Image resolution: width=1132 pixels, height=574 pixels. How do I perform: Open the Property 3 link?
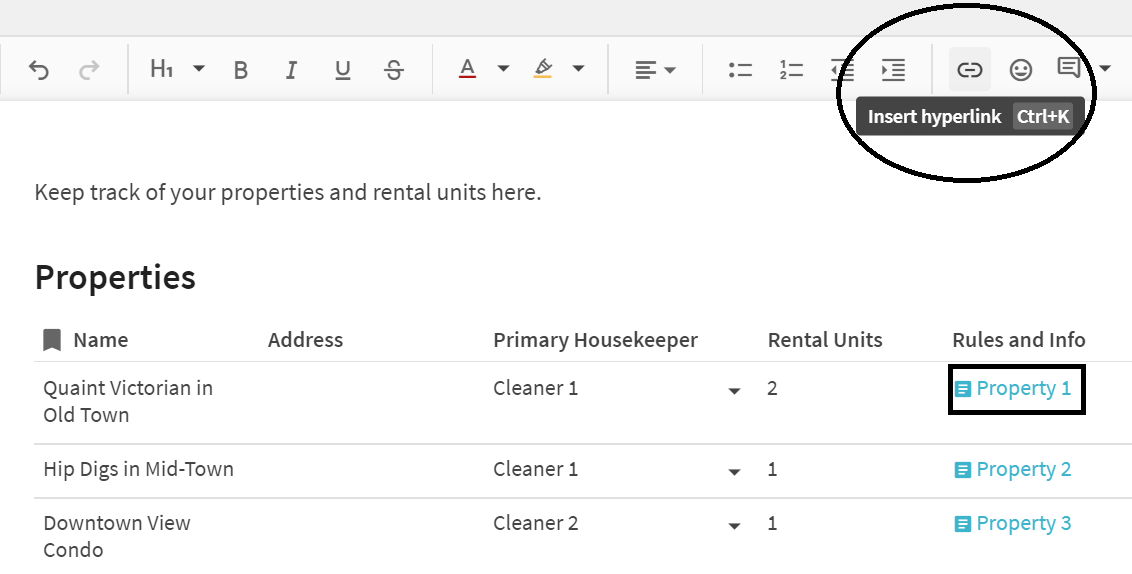(x=1013, y=523)
